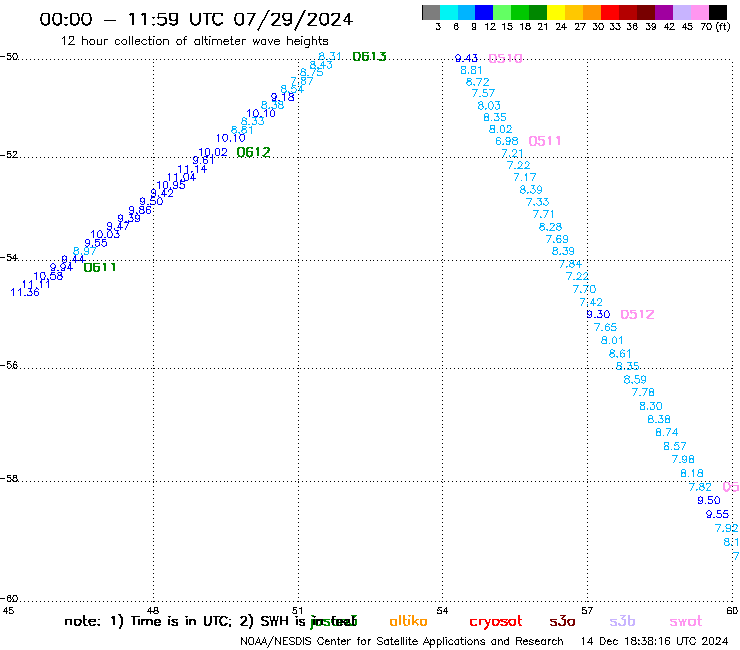Image resolution: width=740 pixels, height=650 pixels.
Task: Click pink time label 0512
Action: (637, 314)
